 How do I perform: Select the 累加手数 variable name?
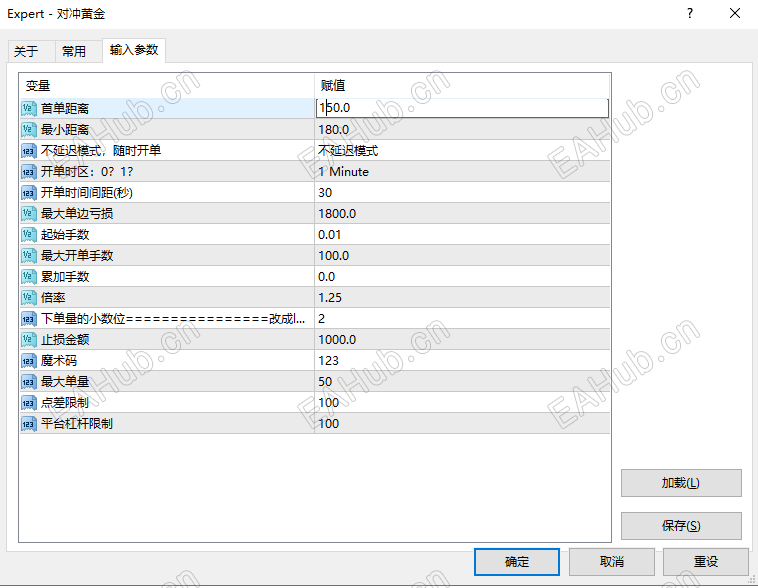[x=65, y=277]
